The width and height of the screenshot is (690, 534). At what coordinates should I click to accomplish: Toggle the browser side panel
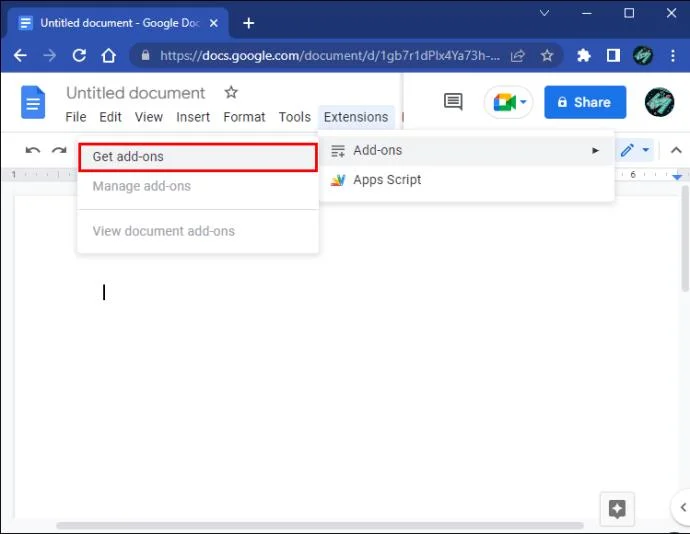point(613,56)
